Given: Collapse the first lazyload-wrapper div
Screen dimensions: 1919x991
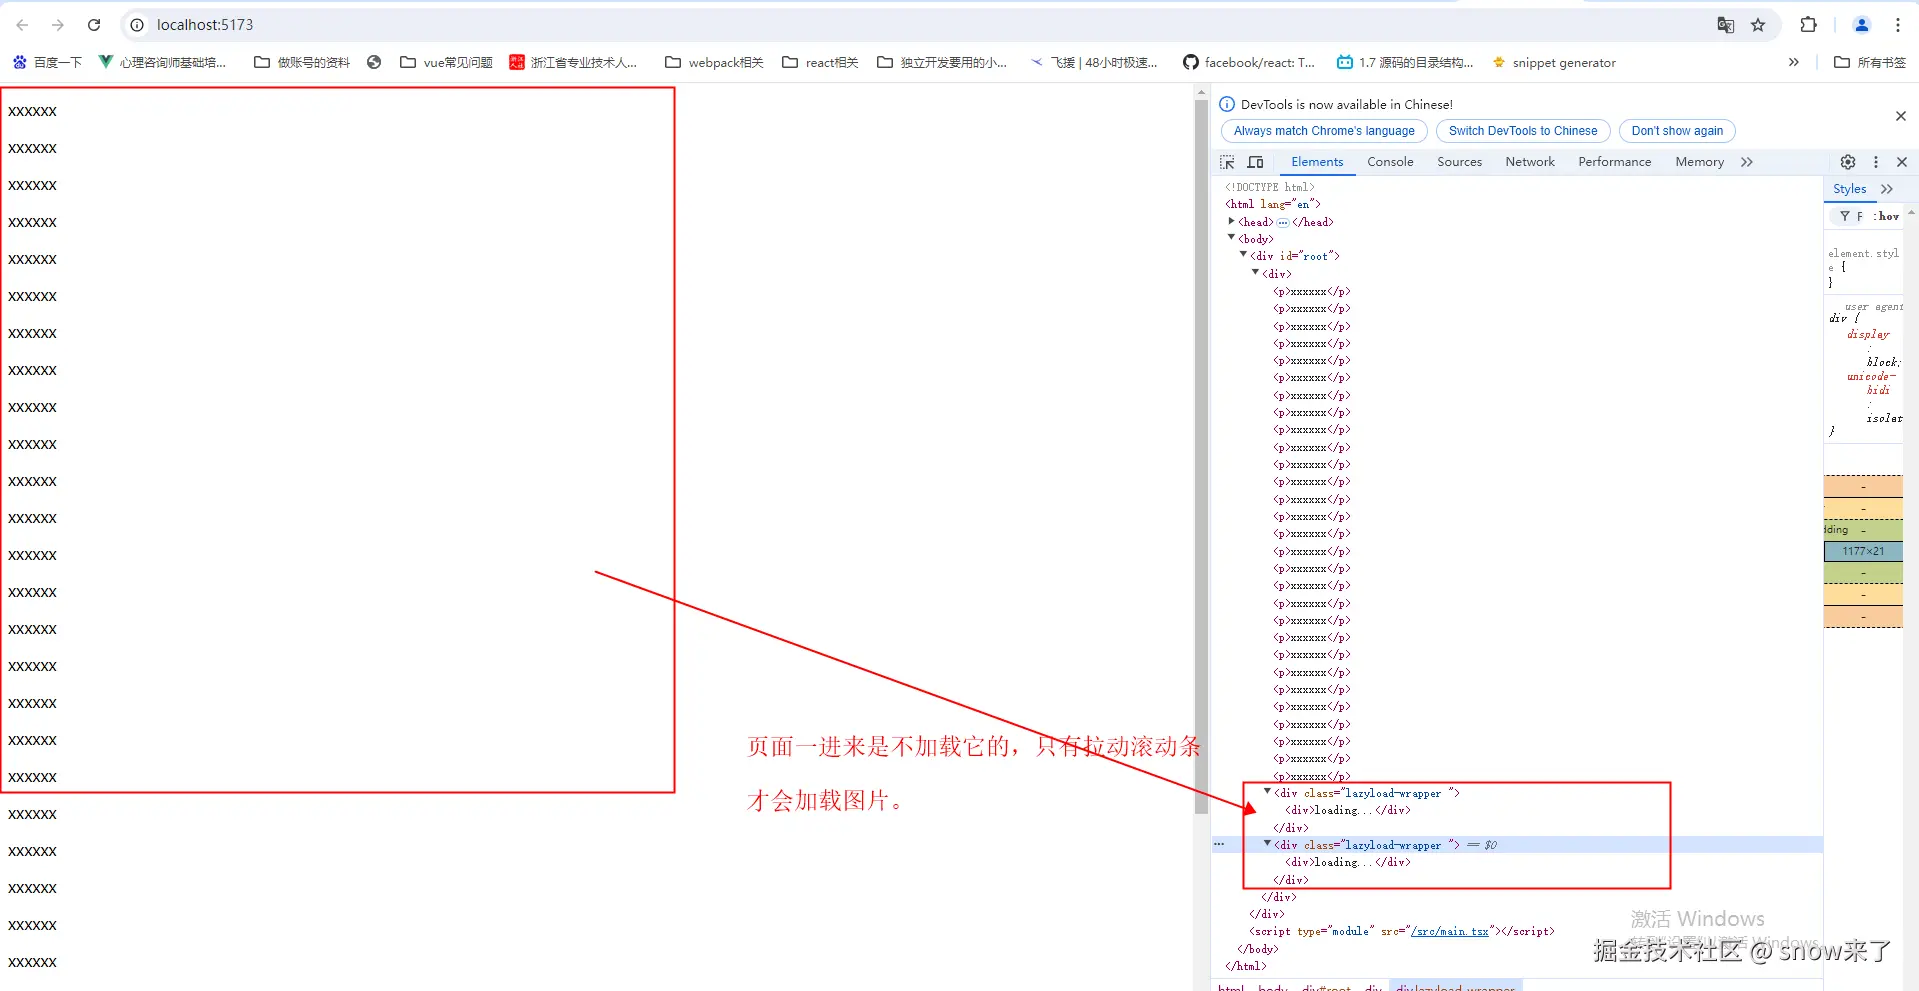Looking at the screenshot, I should pos(1267,791).
